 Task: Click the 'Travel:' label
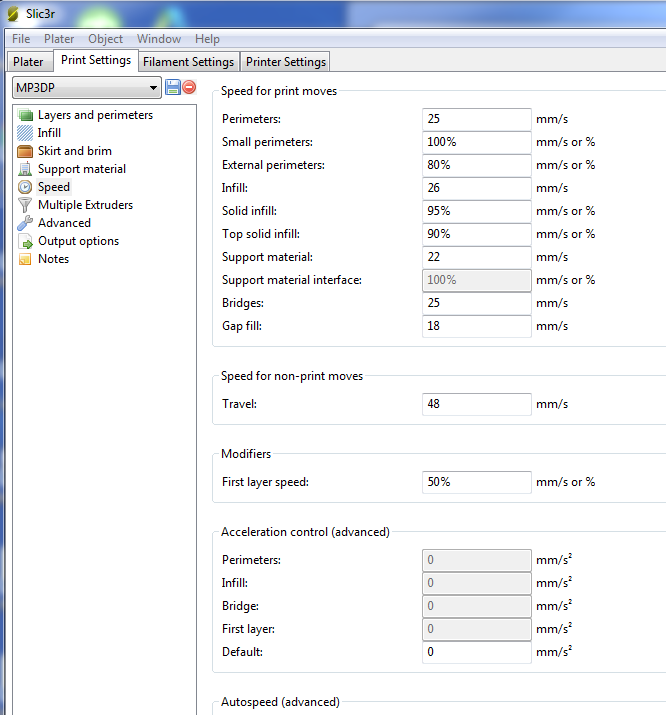pyautogui.click(x=239, y=404)
